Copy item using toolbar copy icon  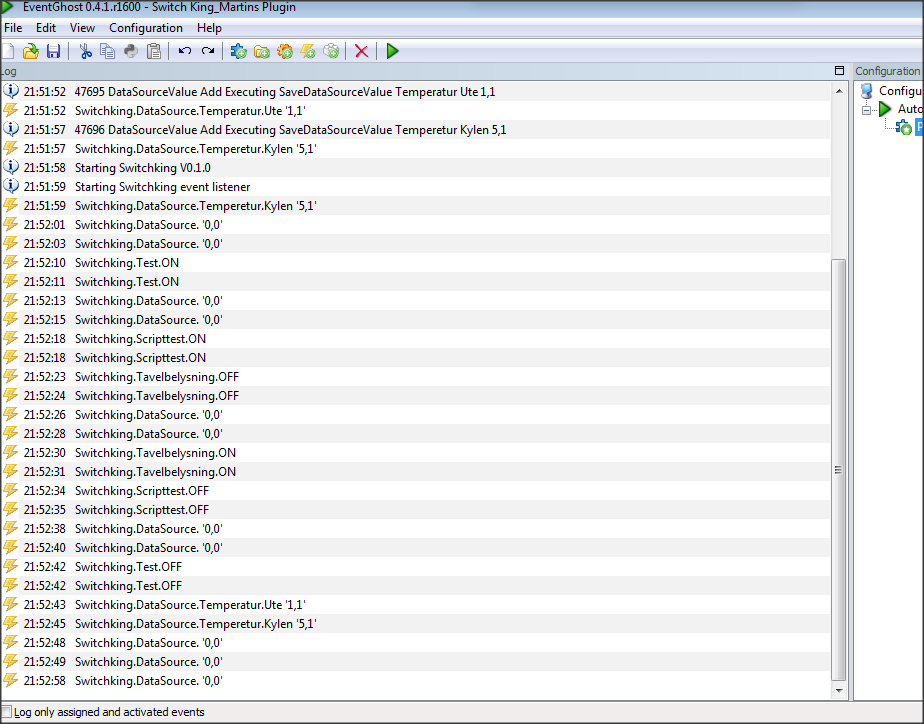tap(108, 51)
